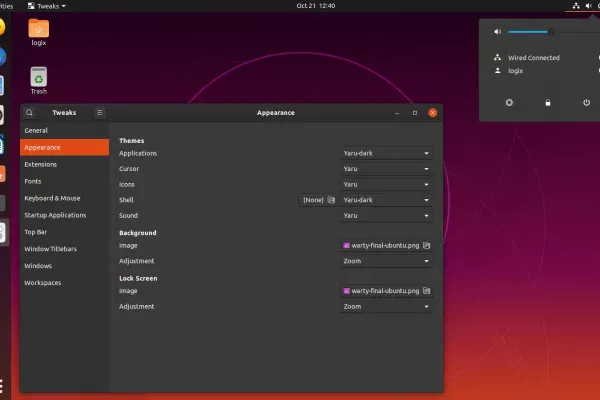The height and width of the screenshot is (400, 600).
Task: Expand the Shell theme Yaru-dark dropdown
Action: 386,200
